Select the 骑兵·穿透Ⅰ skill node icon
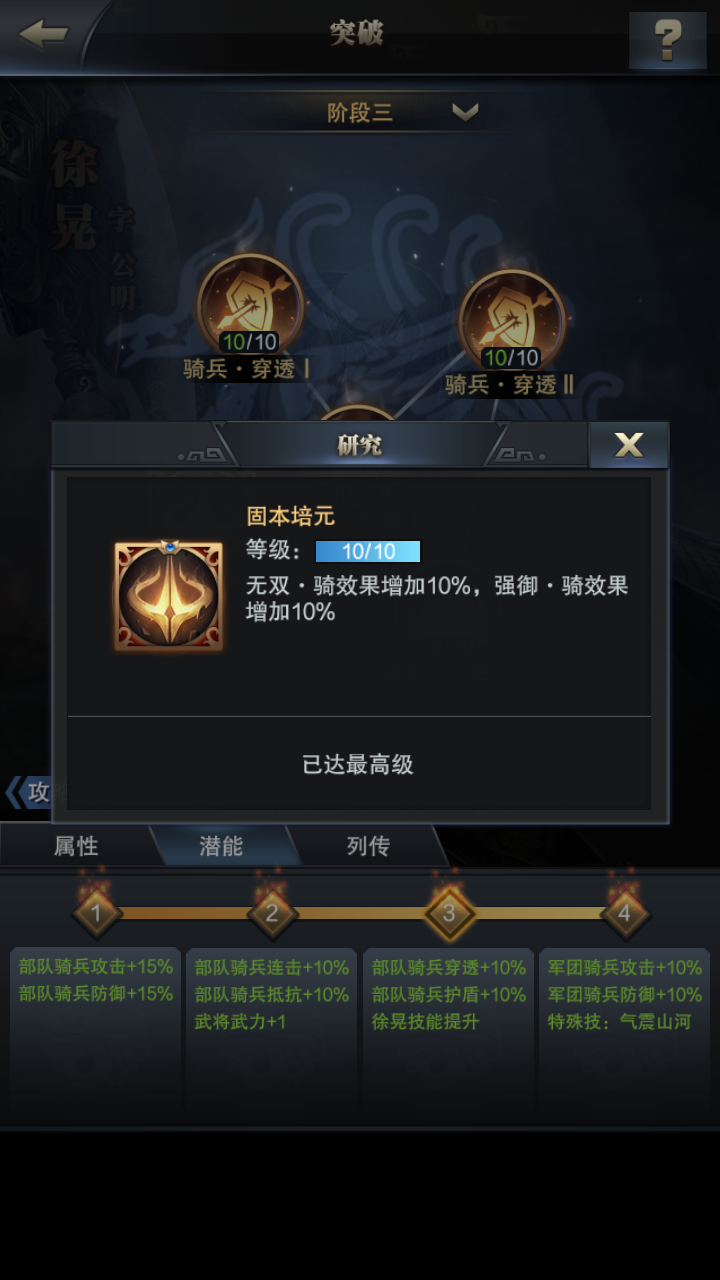 tap(249, 305)
